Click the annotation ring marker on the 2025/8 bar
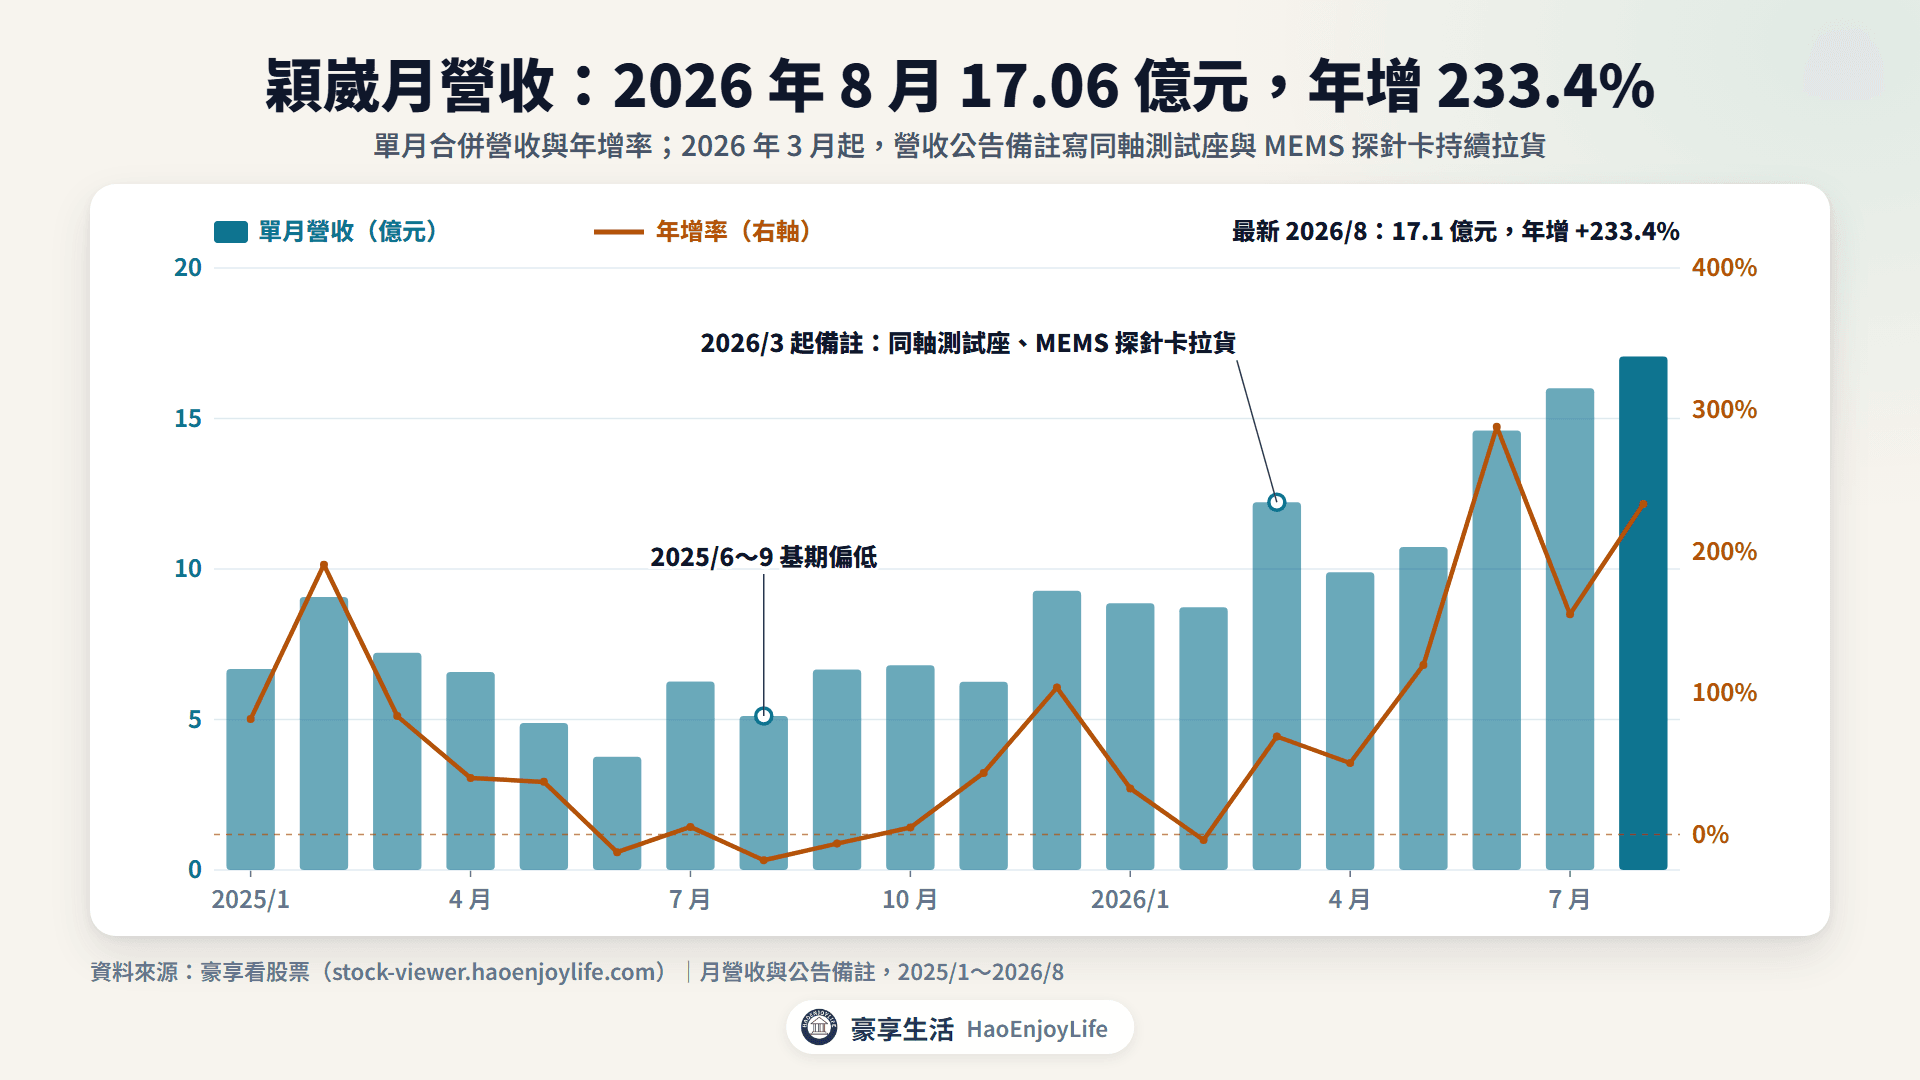This screenshot has height=1080, width=1920. click(x=764, y=716)
